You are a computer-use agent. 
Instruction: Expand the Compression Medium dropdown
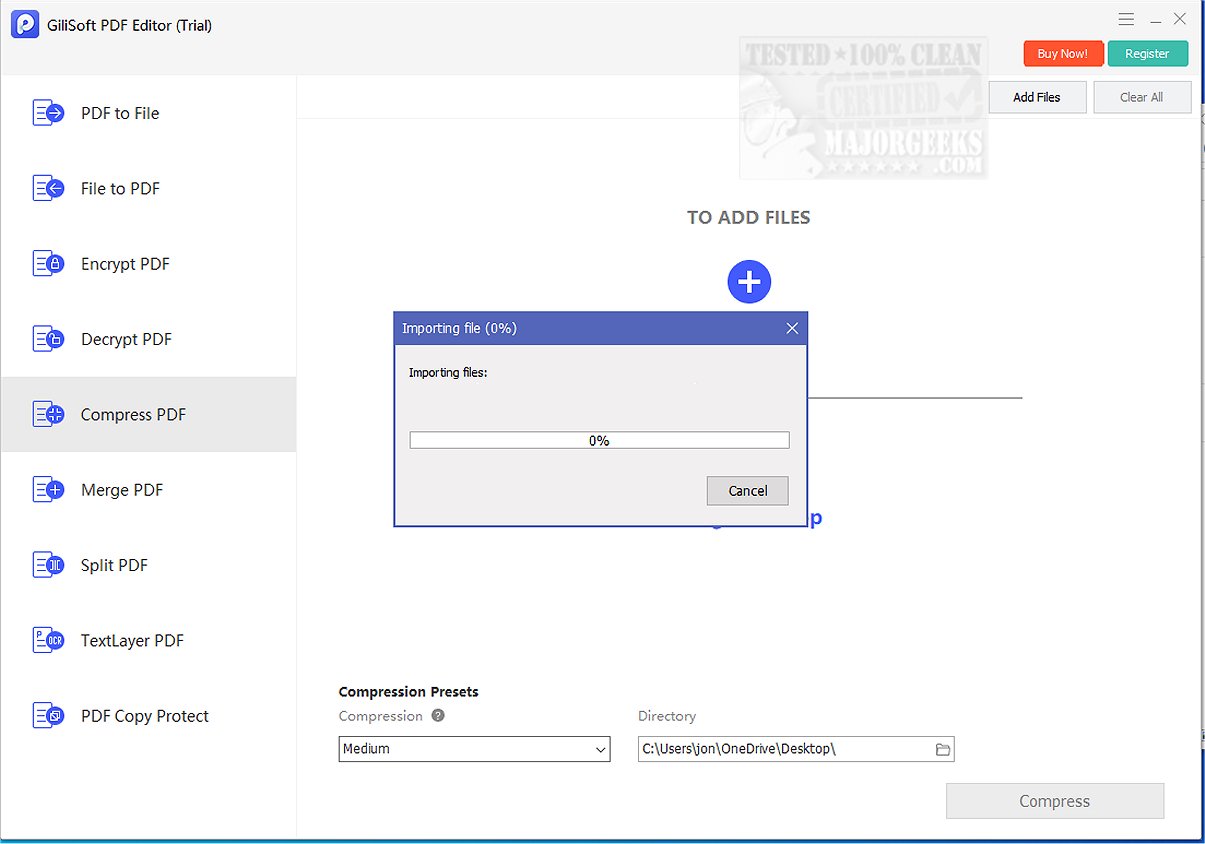click(474, 749)
